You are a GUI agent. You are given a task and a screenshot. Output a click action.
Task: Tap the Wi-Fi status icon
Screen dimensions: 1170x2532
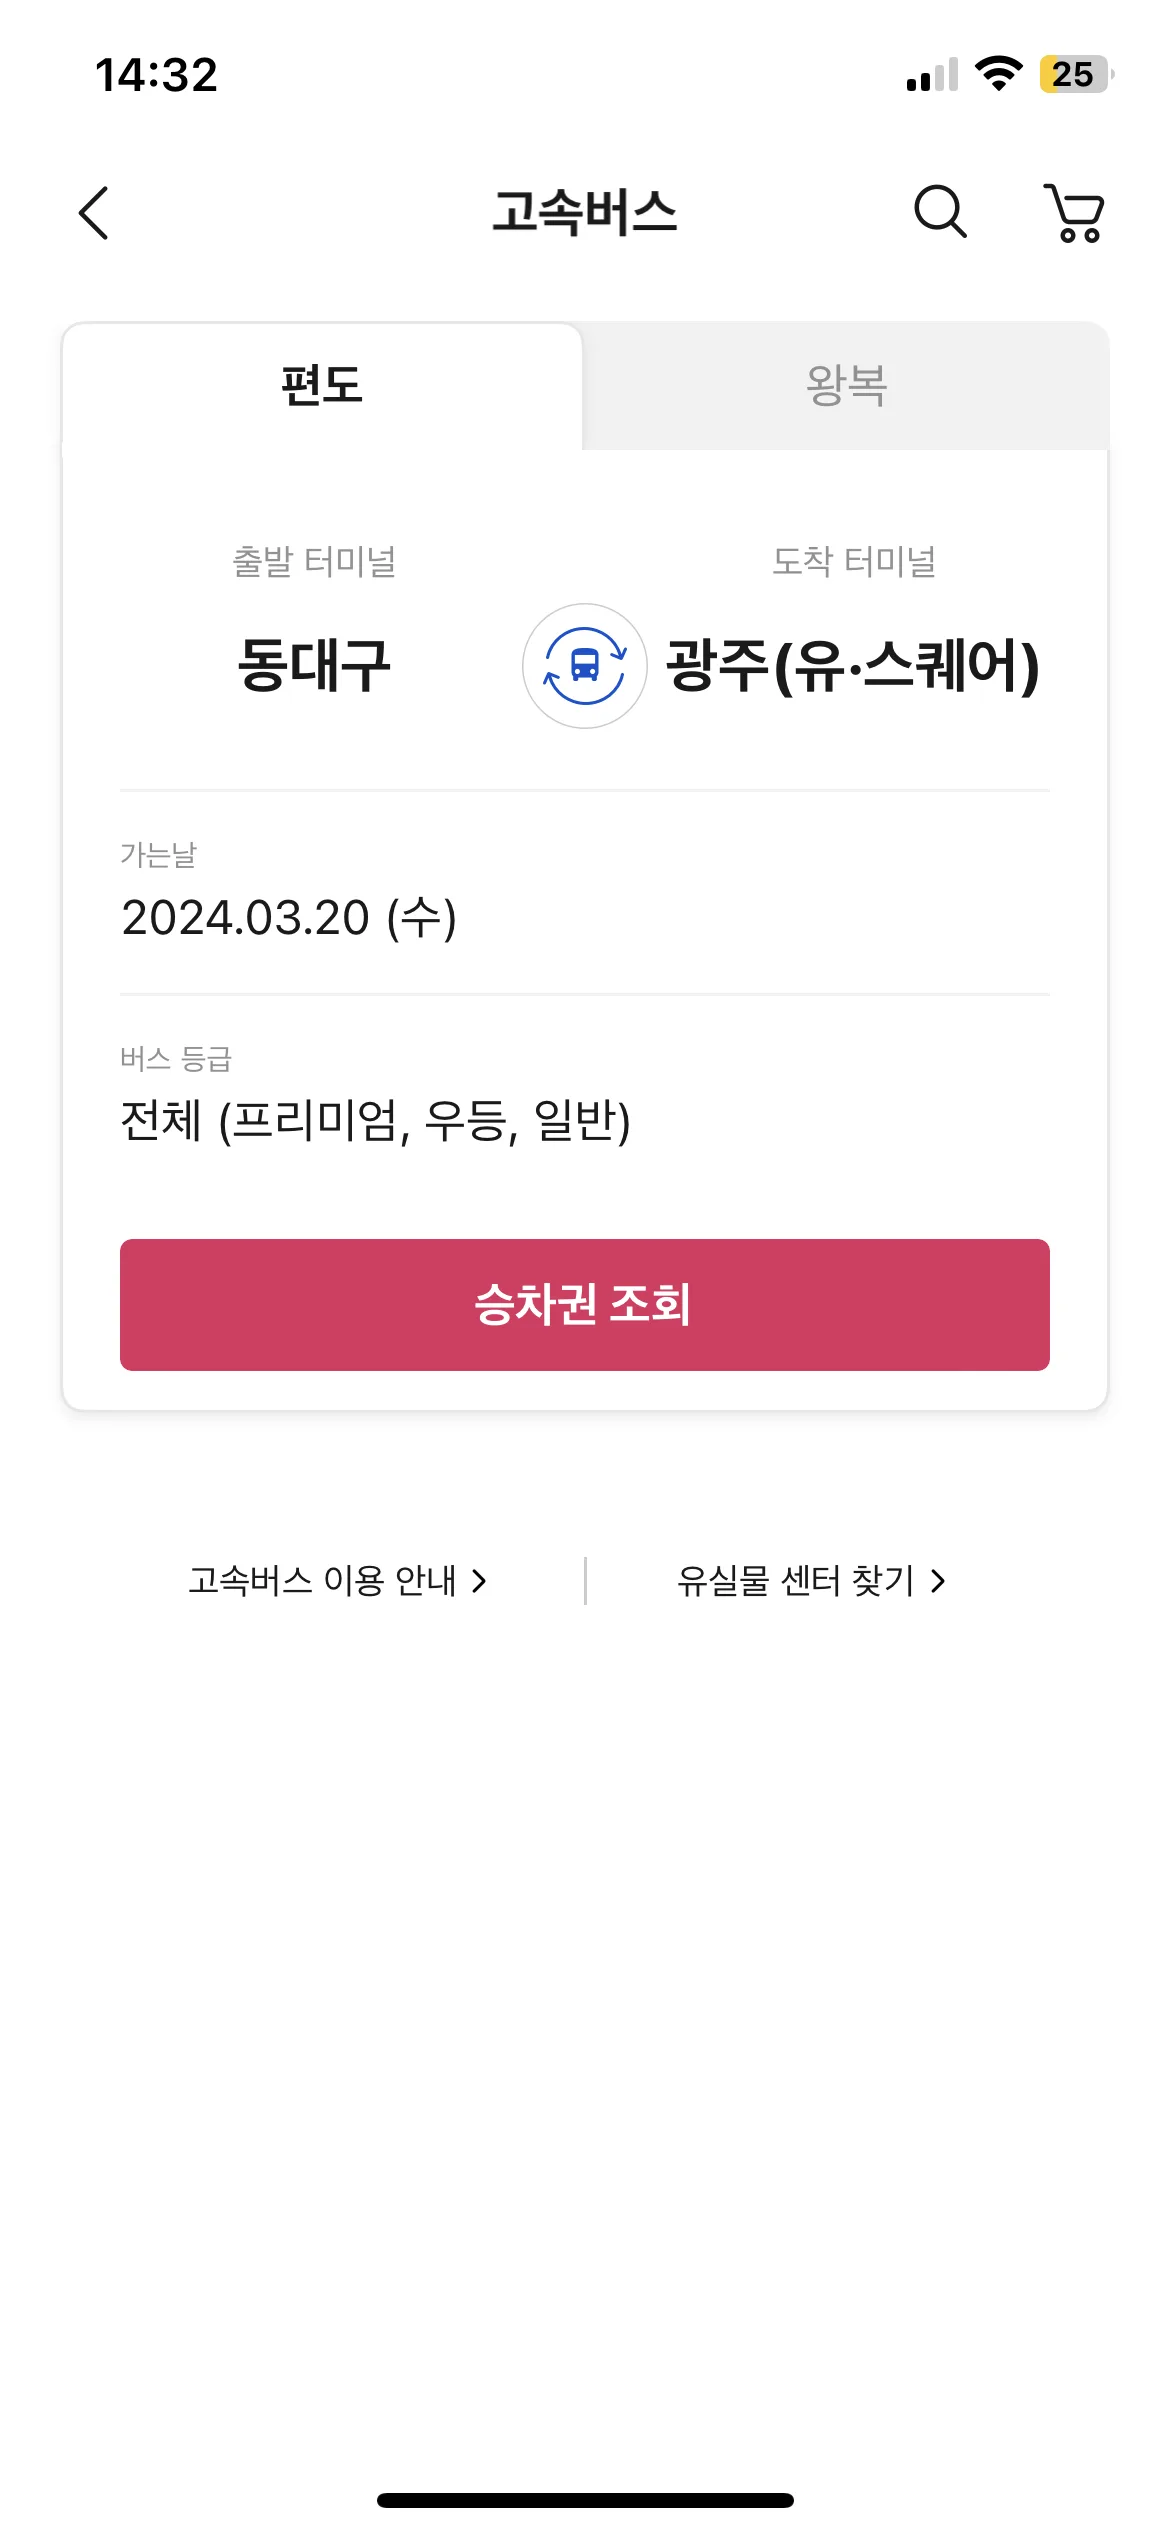(998, 74)
